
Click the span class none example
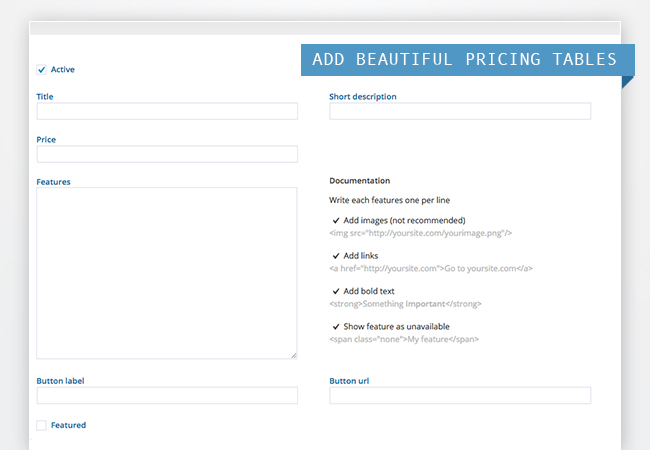(x=404, y=339)
